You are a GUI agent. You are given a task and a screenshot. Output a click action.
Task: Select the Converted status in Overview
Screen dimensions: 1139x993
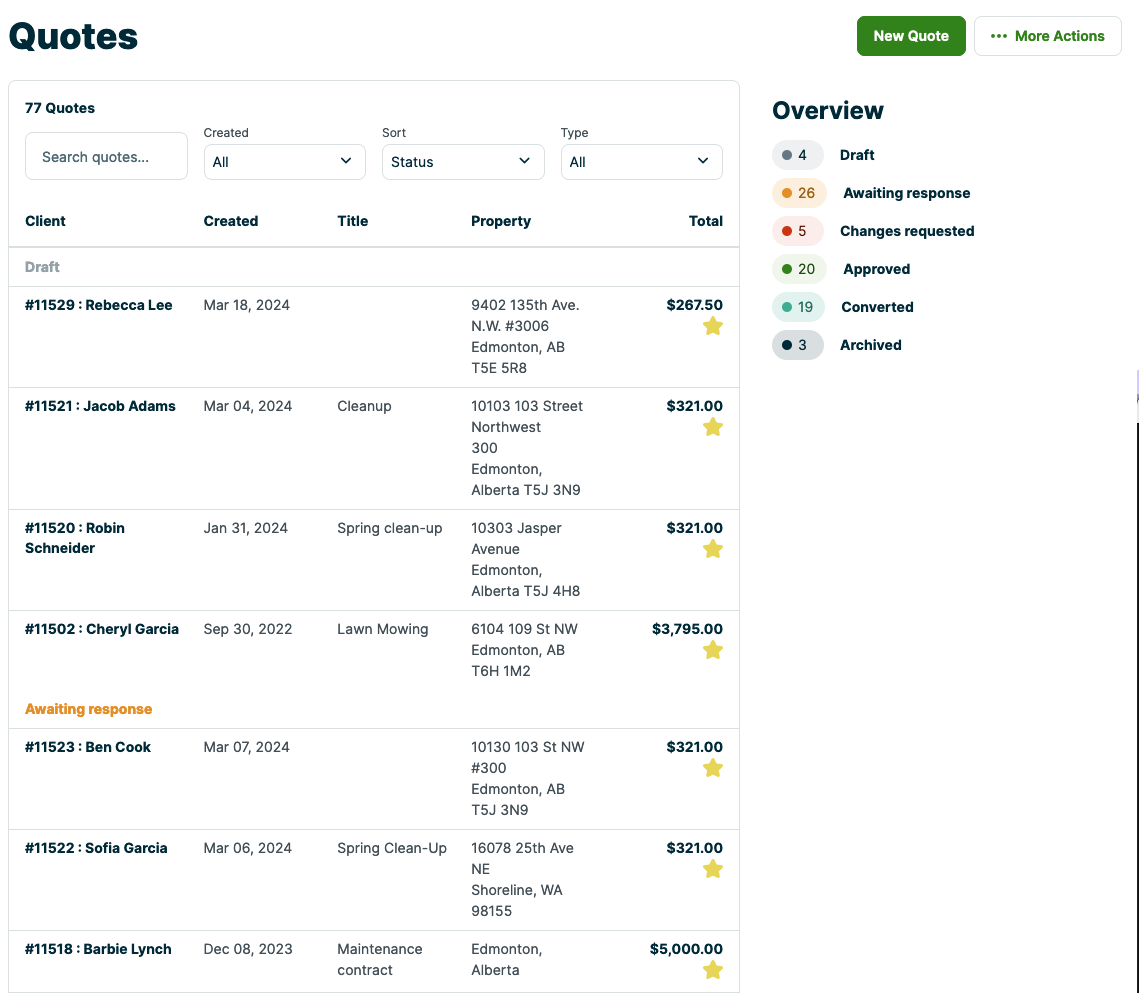(877, 307)
